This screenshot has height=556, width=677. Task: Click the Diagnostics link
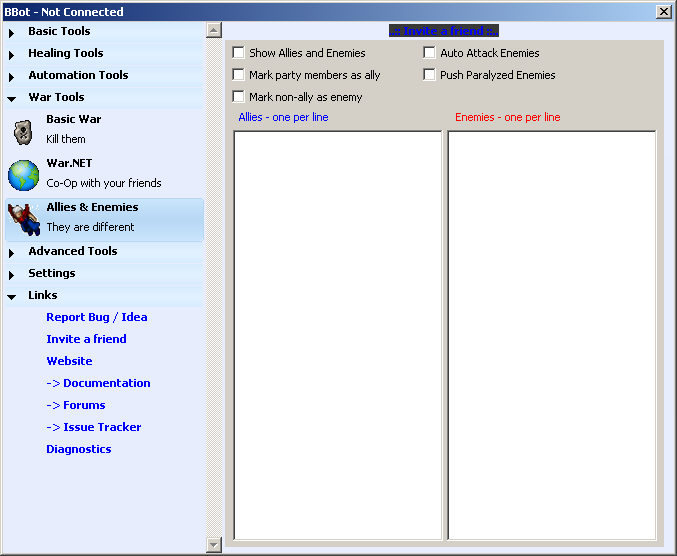point(79,449)
